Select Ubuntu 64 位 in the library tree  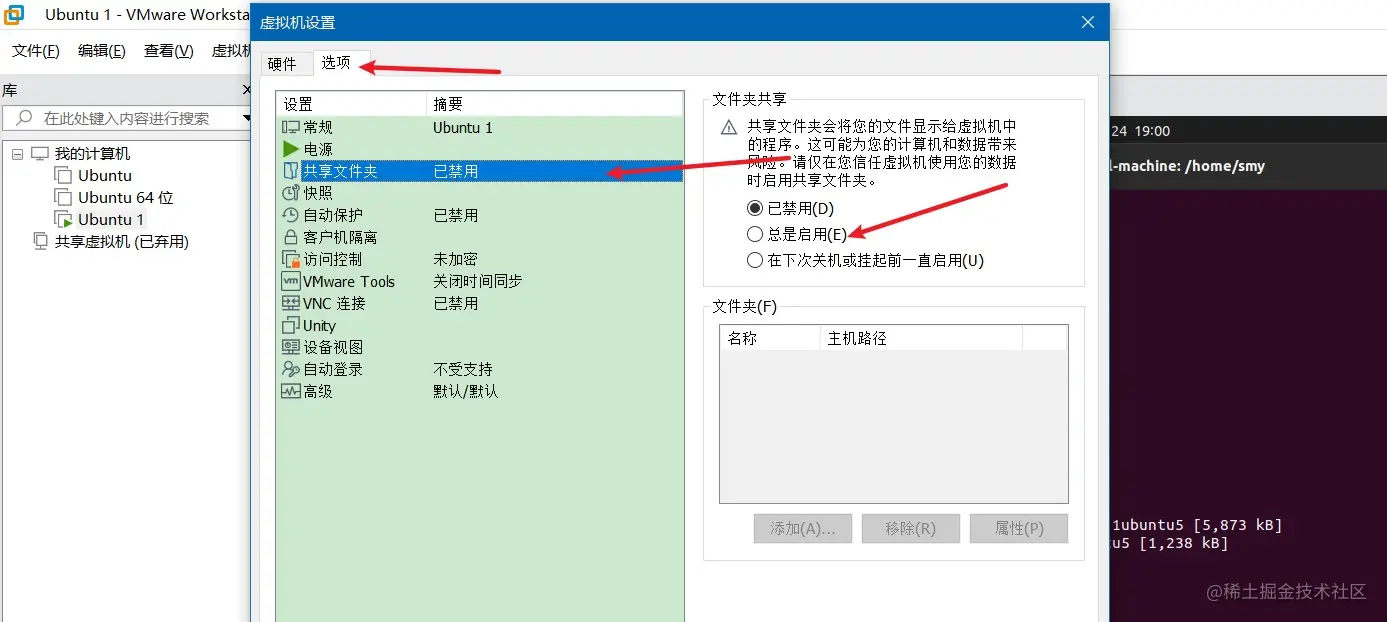(x=126, y=198)
